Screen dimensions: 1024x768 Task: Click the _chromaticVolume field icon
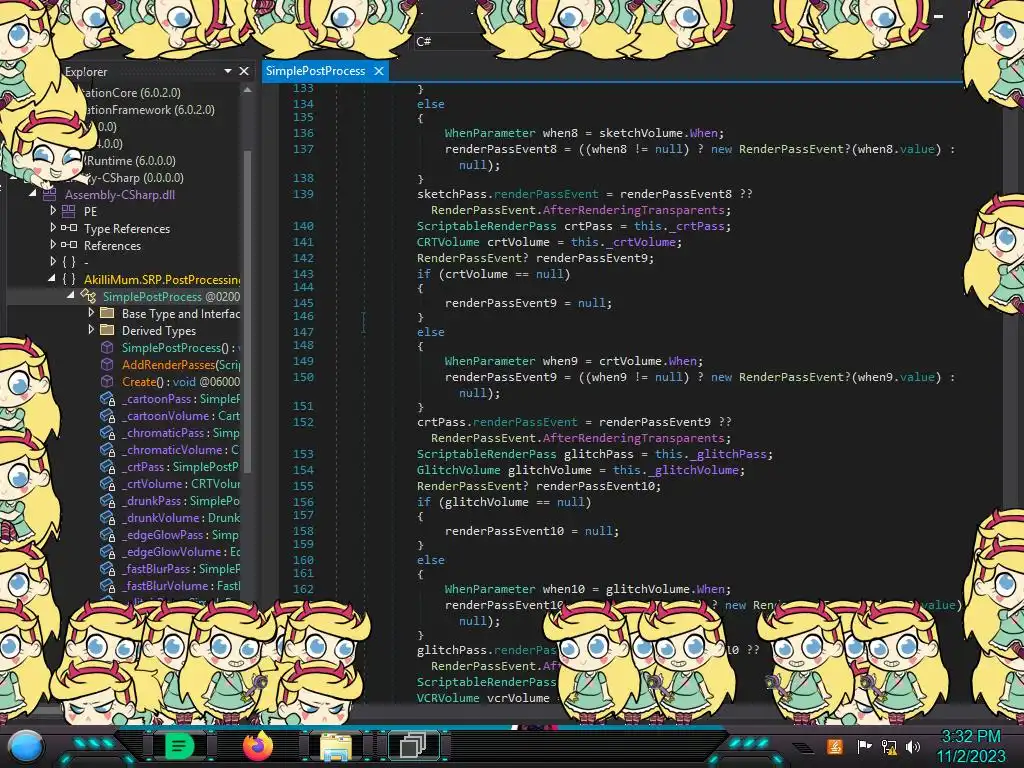click(x=108, y=449)
